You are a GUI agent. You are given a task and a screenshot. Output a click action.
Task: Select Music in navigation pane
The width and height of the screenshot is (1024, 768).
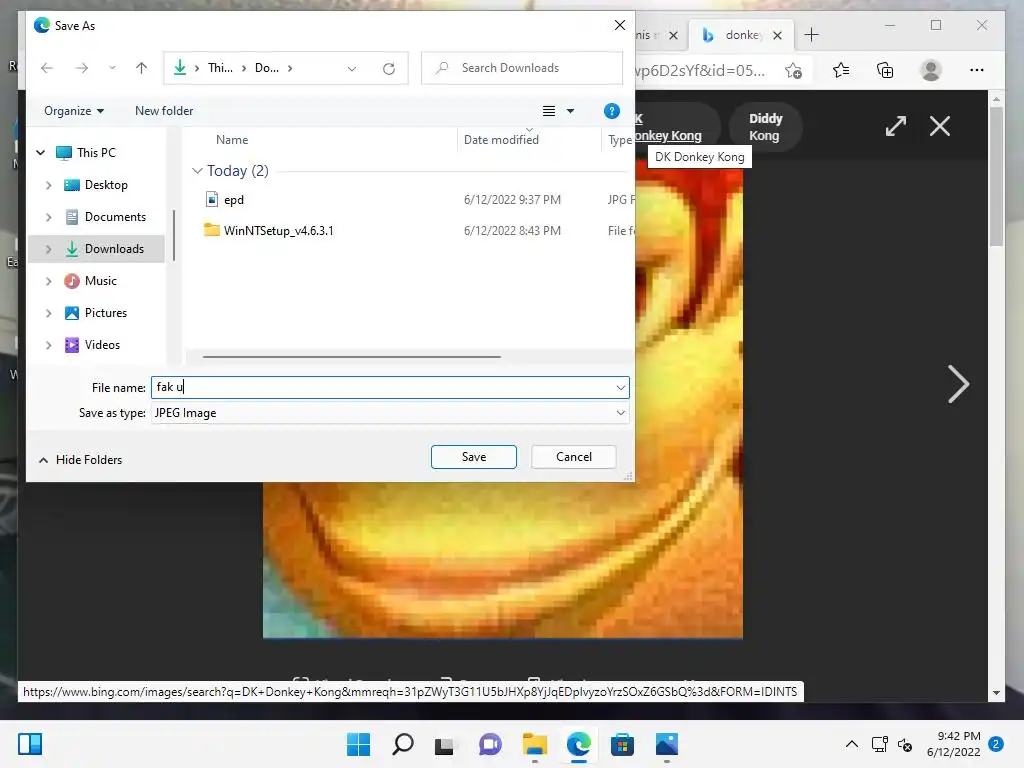click(x=90, y=281)
